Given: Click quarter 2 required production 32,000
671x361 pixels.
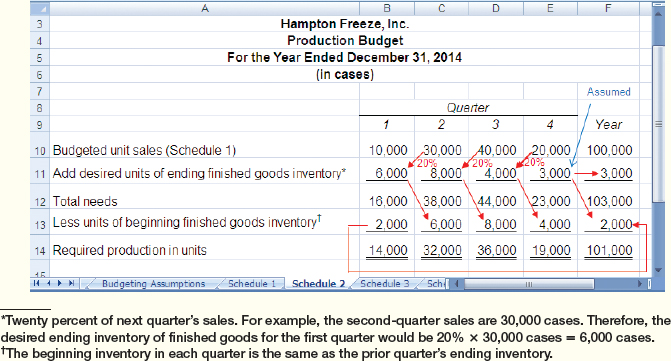Looking at the screenshot, I should click(x=442, y=250).
